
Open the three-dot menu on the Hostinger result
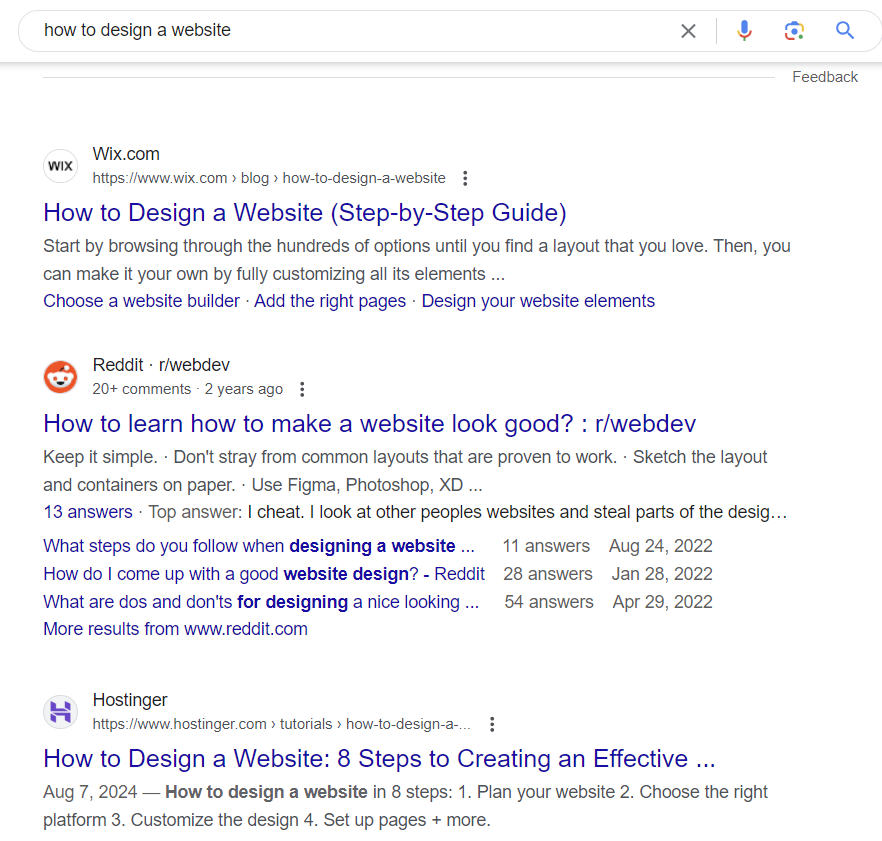coord(491,723)
